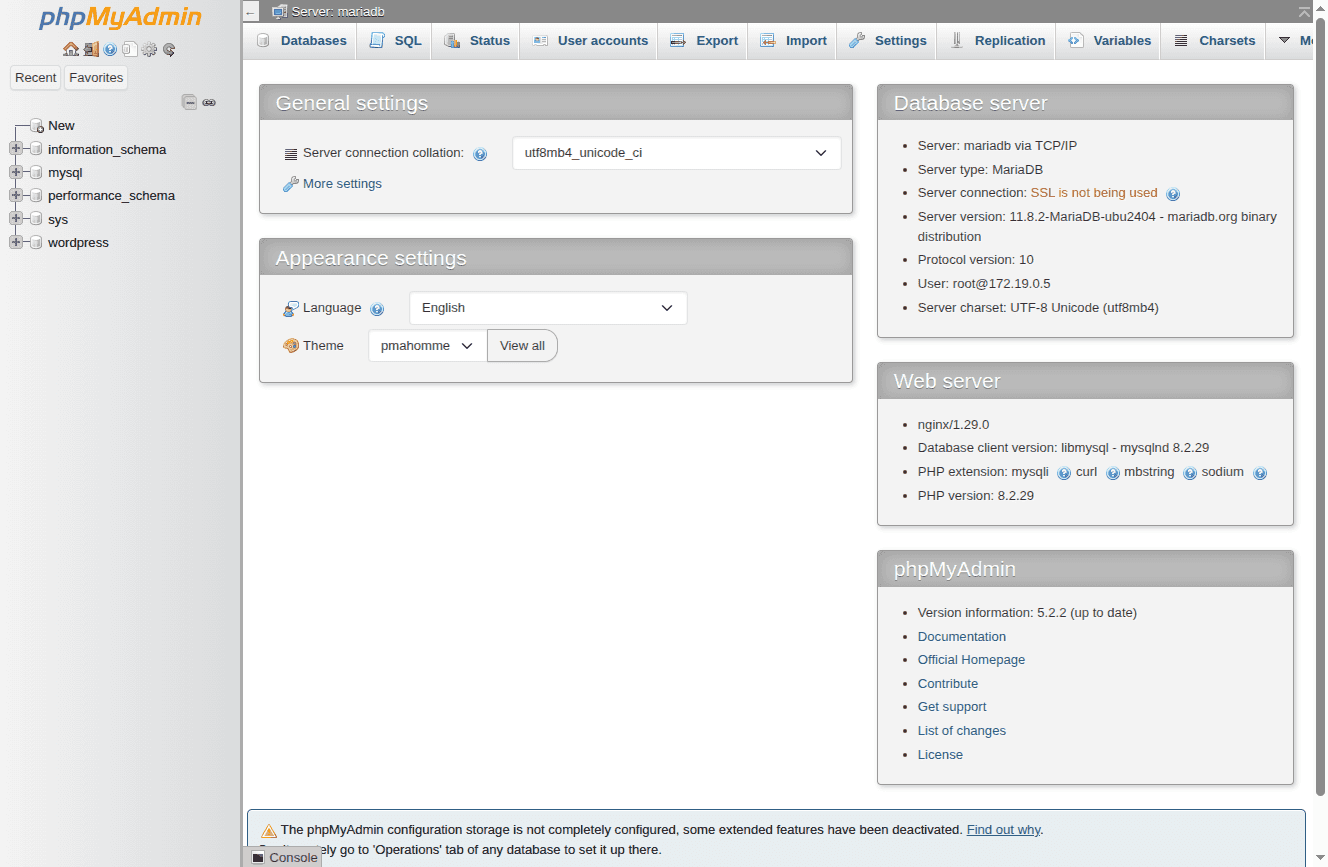Open the Server connection collation dropdown
The image size is (1328, 867).
click(676, 153)
